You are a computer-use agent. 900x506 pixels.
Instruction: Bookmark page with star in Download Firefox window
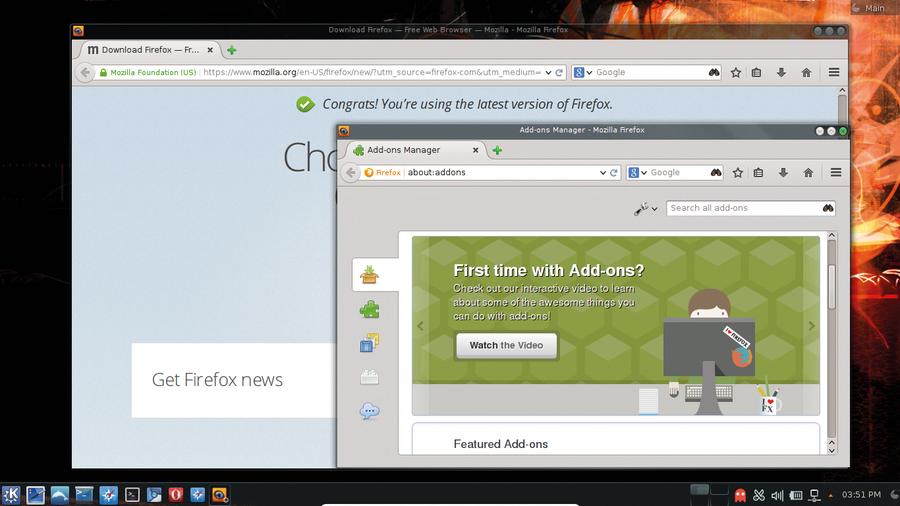click(x=736, y=73)
